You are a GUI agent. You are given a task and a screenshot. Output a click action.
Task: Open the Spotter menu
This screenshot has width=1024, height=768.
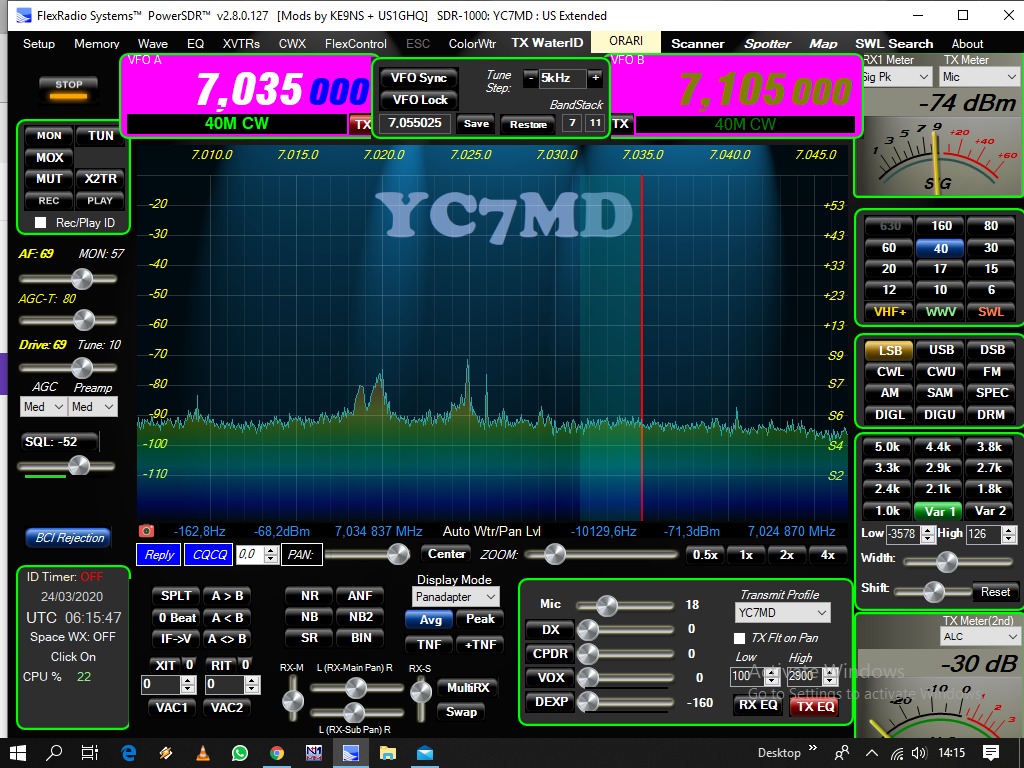click(x=767, y=44)
